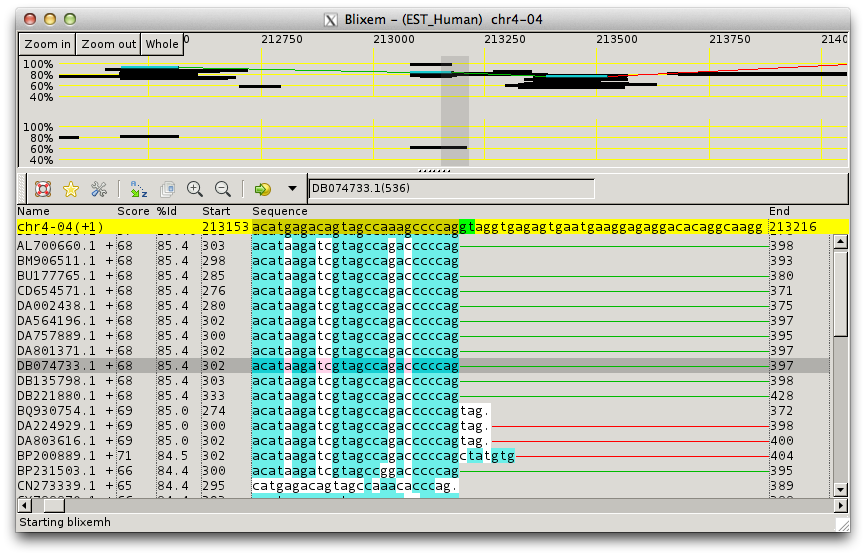Select the DA803616.1 row
Image resolution: width=865 pixels, height=555 pixels.
pos(423,441)
